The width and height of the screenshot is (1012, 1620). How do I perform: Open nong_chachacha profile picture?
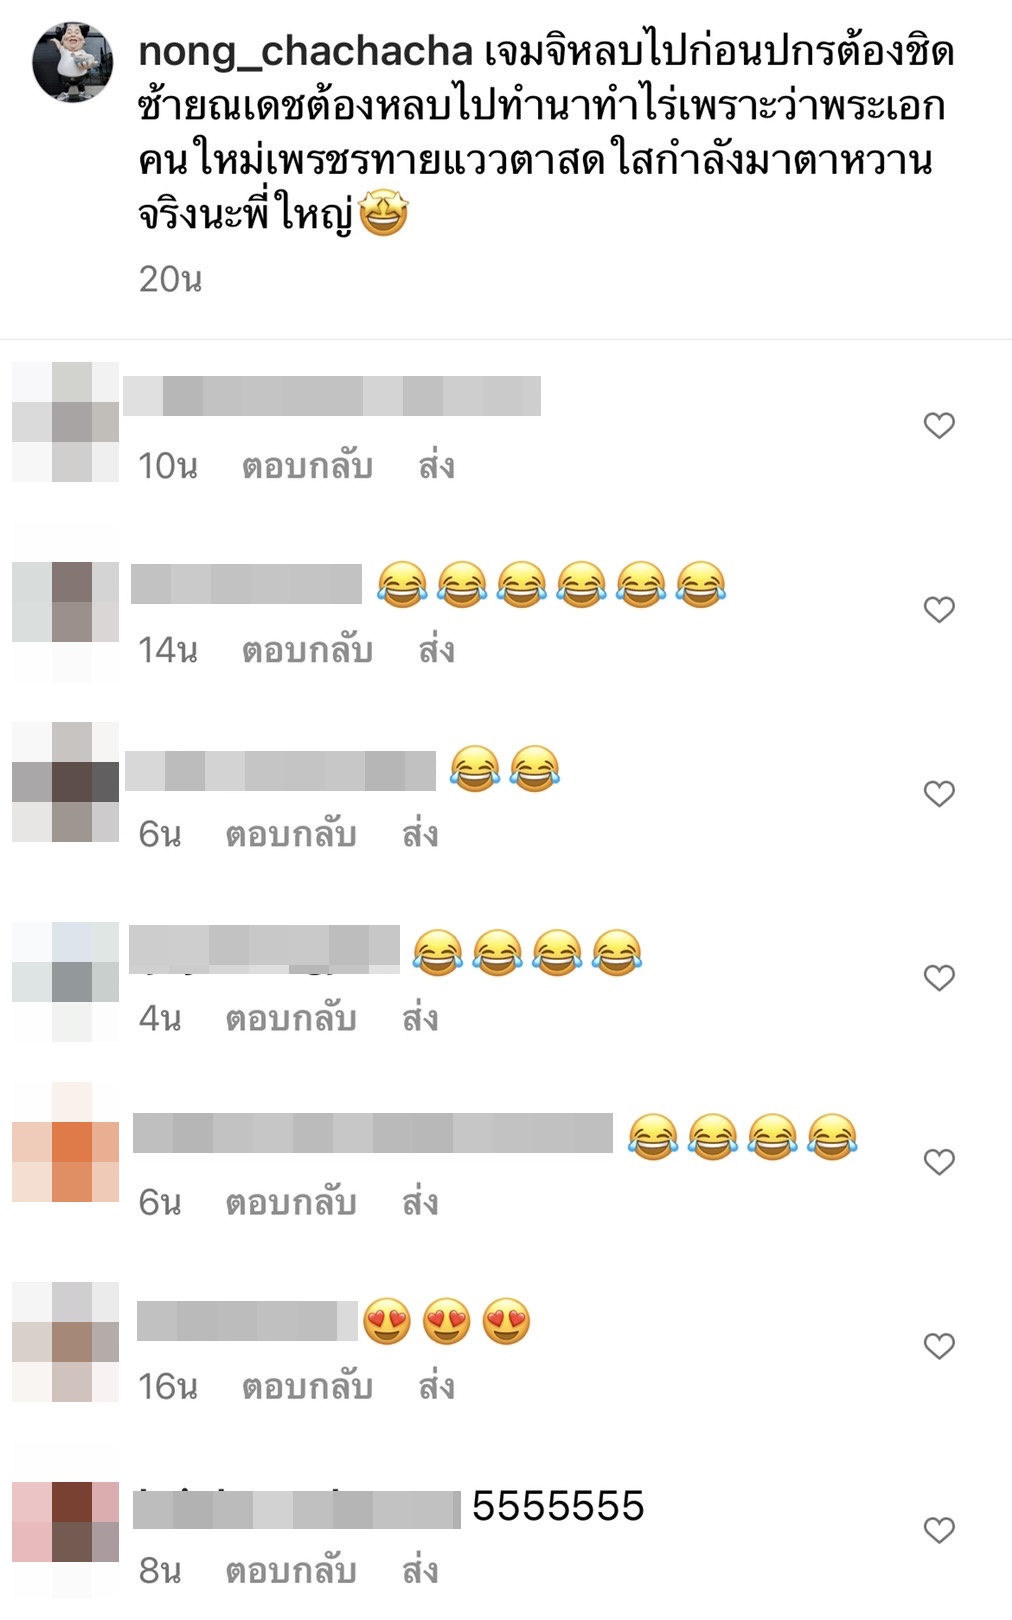[x=73, y=62]
